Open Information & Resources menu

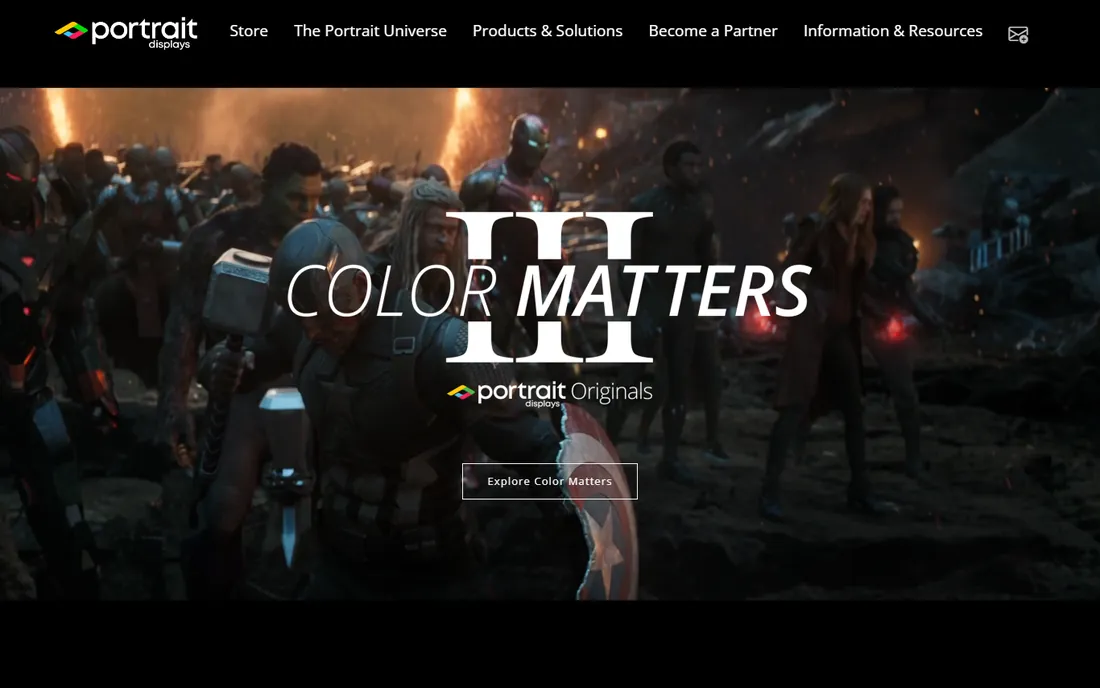(x=892, y=31)
